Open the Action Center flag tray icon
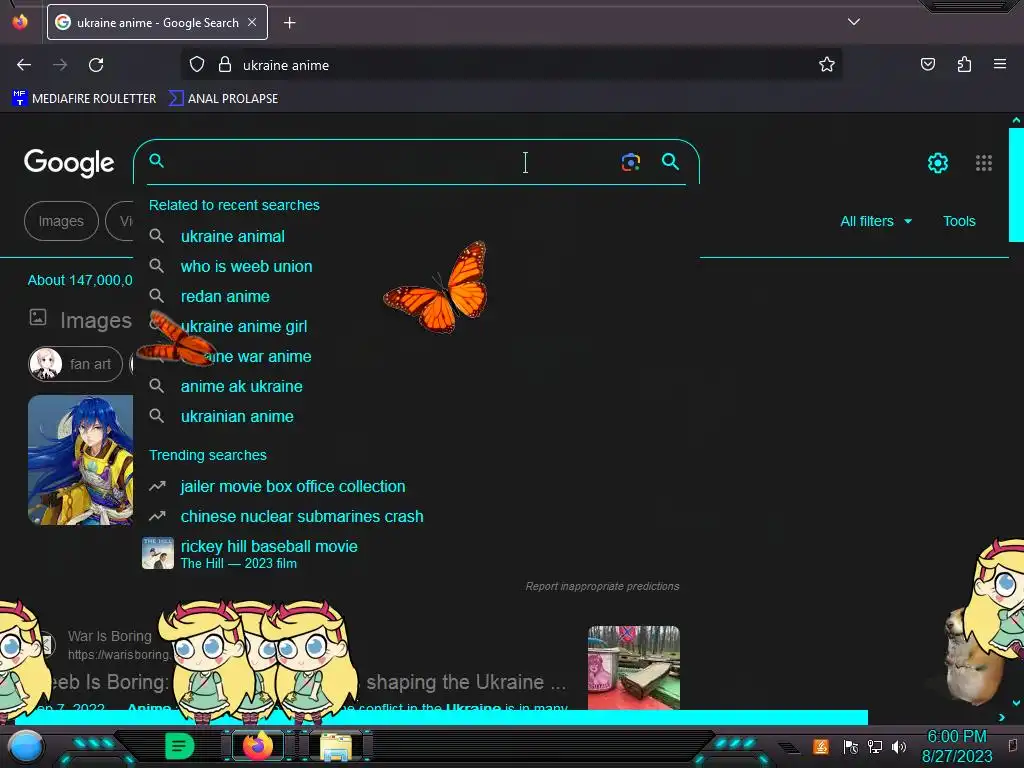Viewport: 1024px width, 768px height. click(850, 746)
